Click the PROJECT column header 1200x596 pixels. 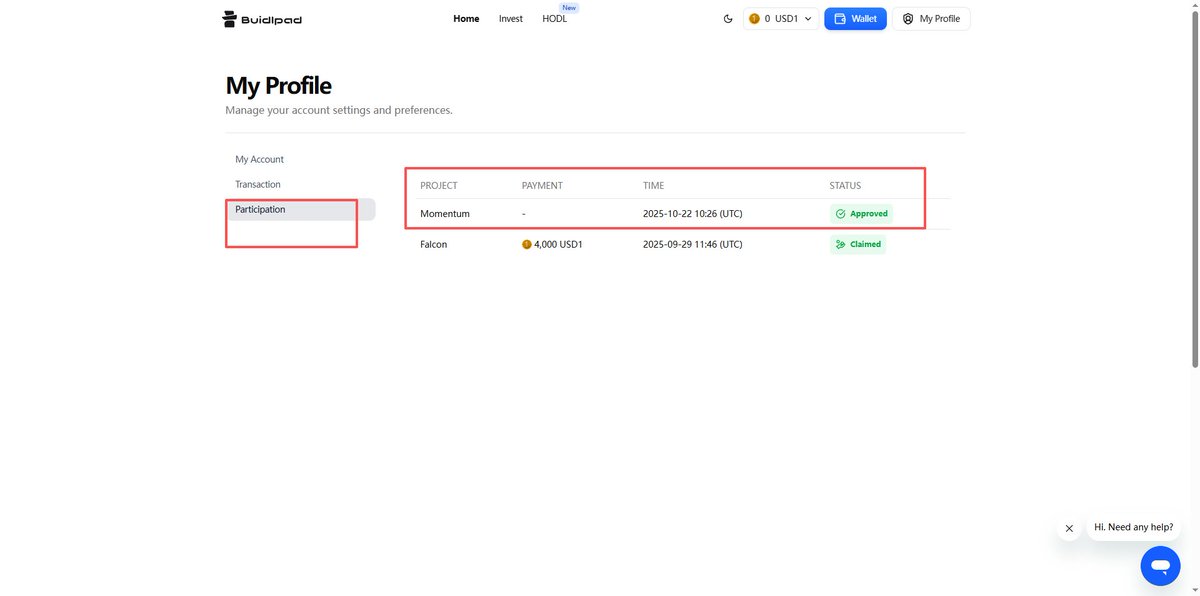click(439, 186)
